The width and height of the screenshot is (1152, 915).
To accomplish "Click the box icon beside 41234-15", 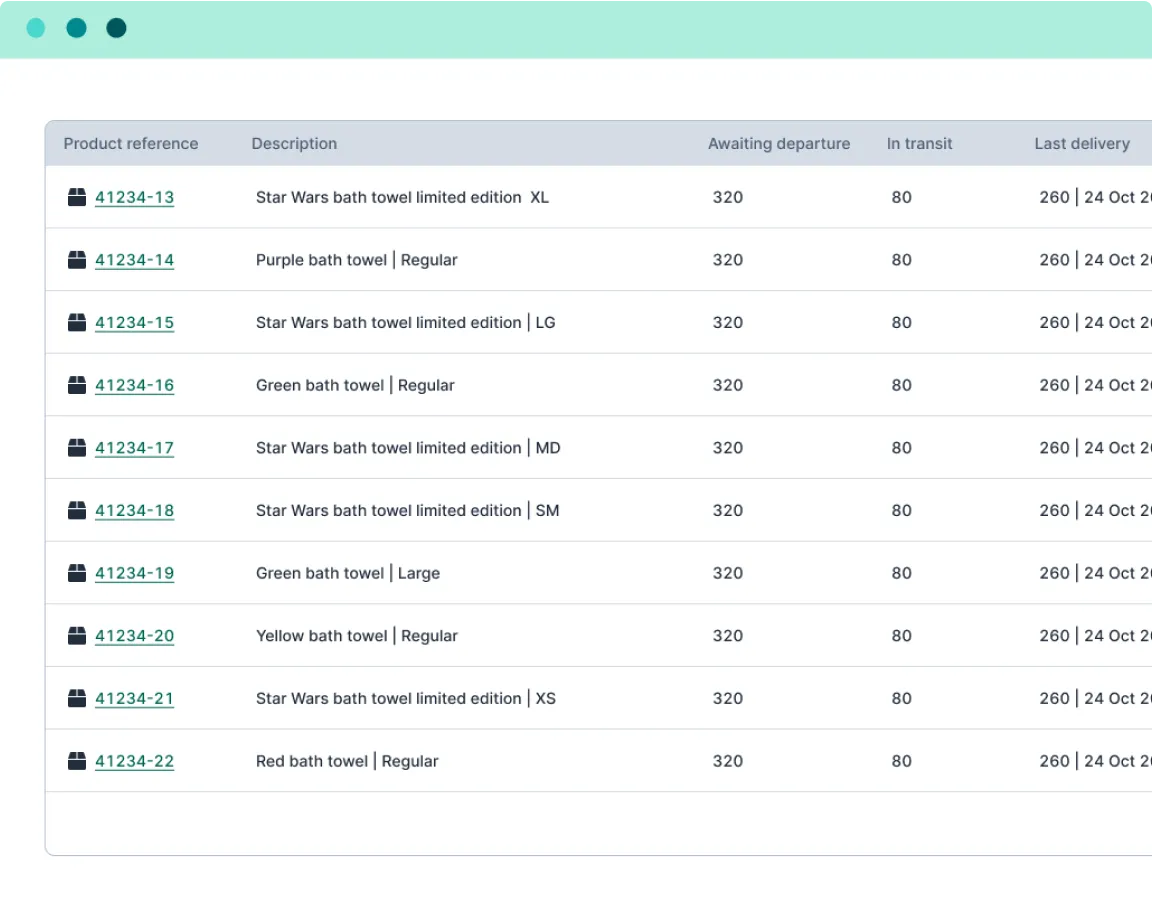I will [76, 322].
